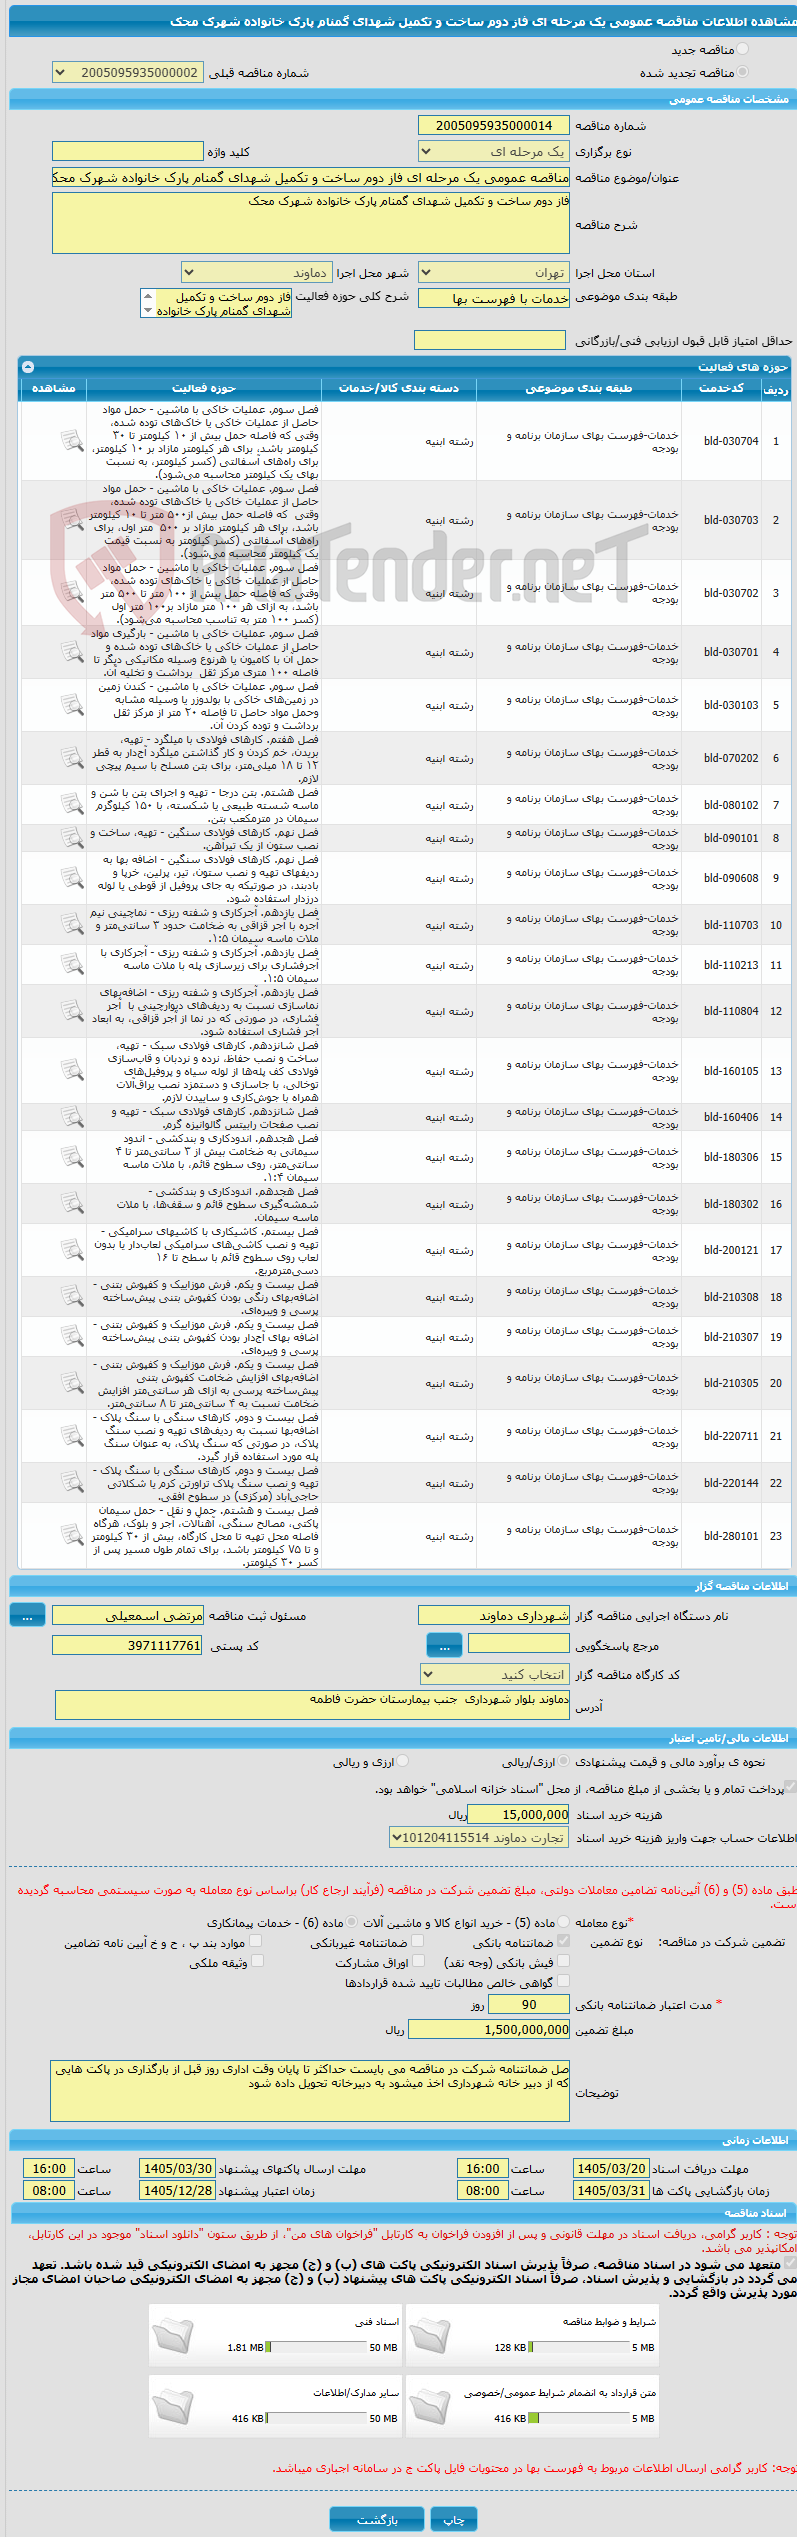This screenshot has width=797, height=2537.
Task: Open the متن قرارداد folder icon
Action: click(429, 2406)
